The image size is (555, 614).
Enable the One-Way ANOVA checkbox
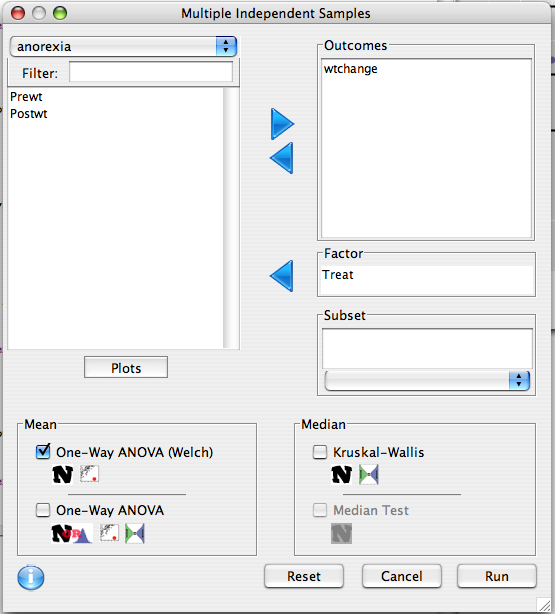tap(43, 510)
